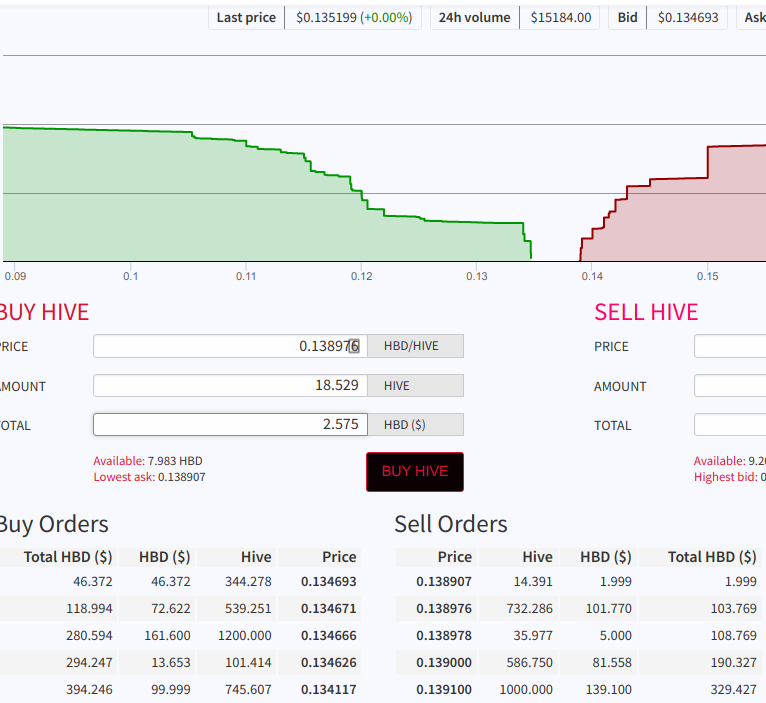Click the BUY HIVE button
Image resolution: width=766 pixels, height=703 pixels.
tap(415, 471)
